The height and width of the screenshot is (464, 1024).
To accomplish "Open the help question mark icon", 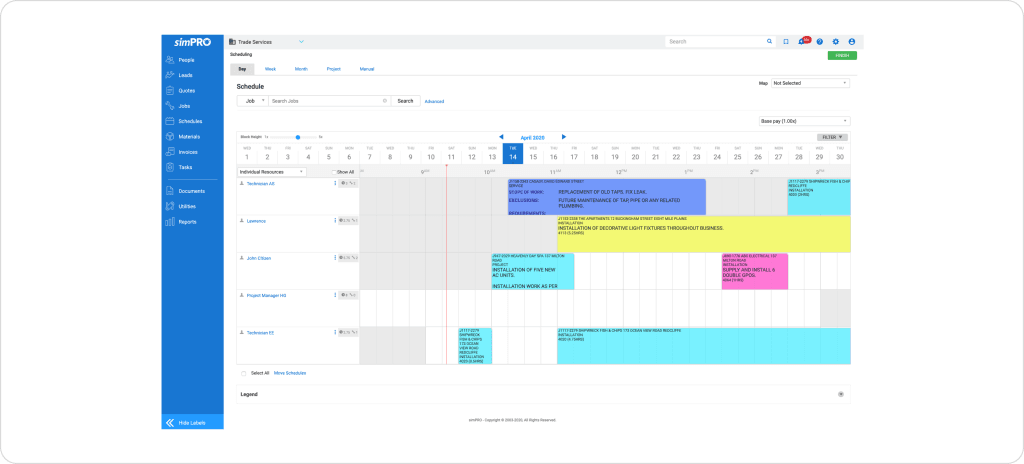I will pyautogui.click(x=820, y=41).
